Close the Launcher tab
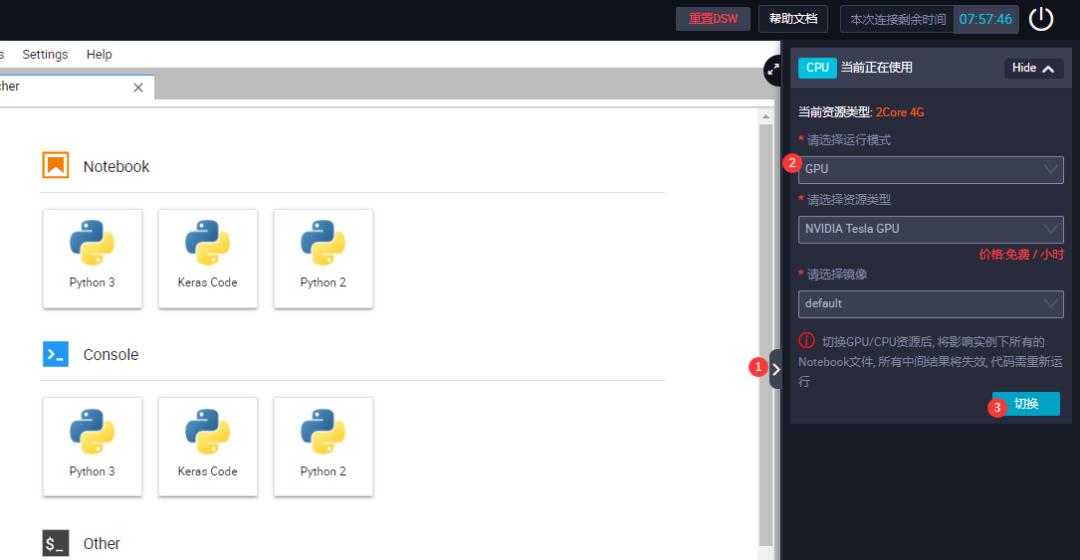The image size is (1080, 560). click(x=138, y=87)
